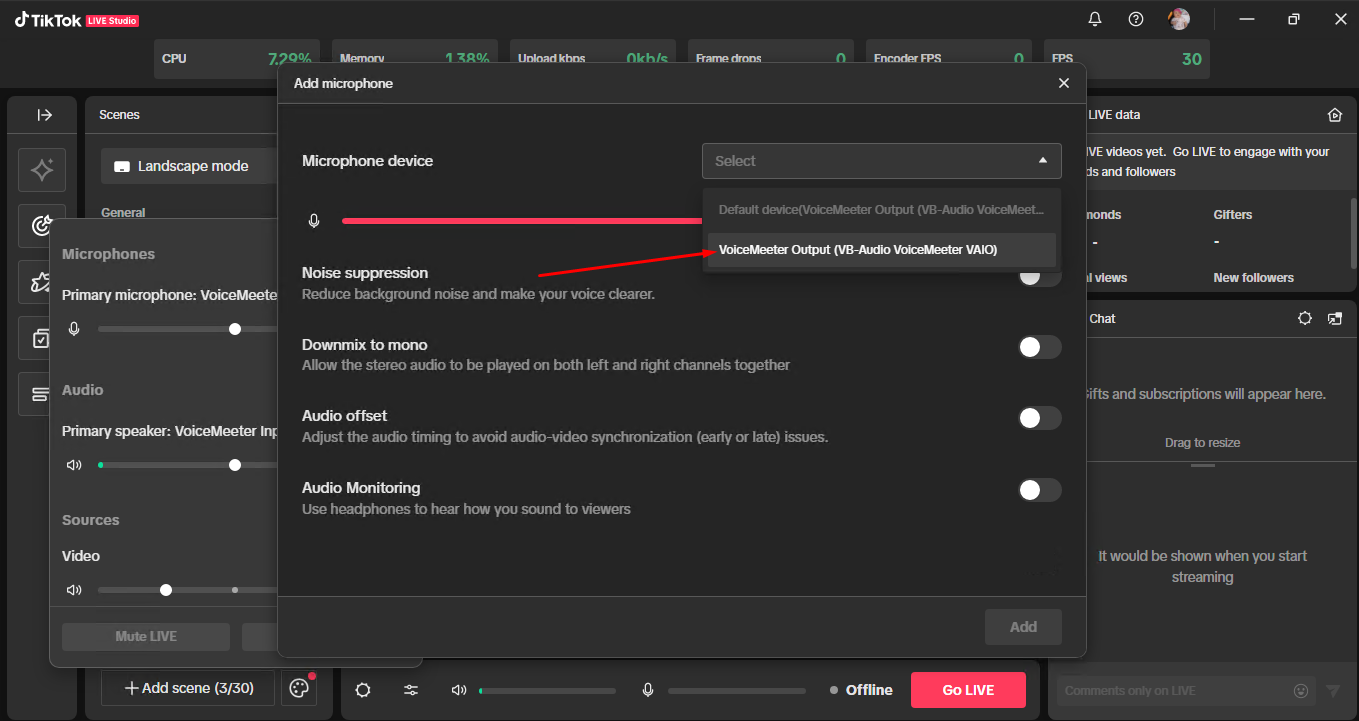This screenshot has width=1359, height=721.
Task: Pop out the Chat window
Action: [1335, 318]
